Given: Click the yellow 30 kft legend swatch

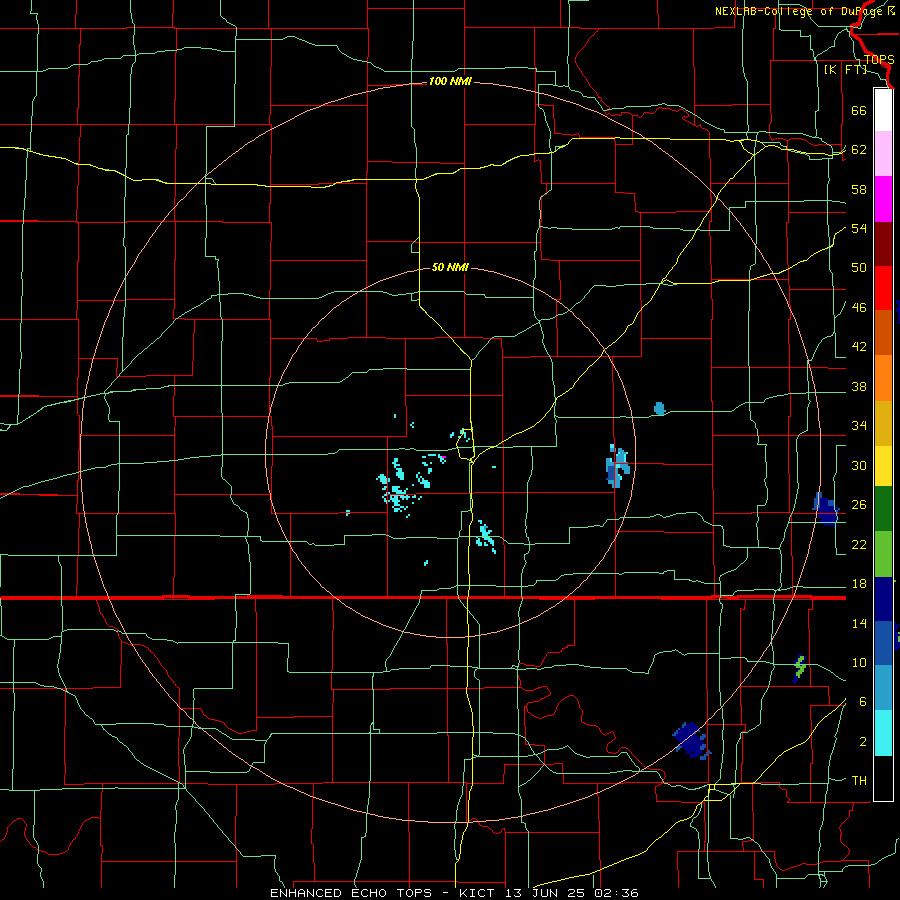Looking at the screenshot, I should (883, 465).
